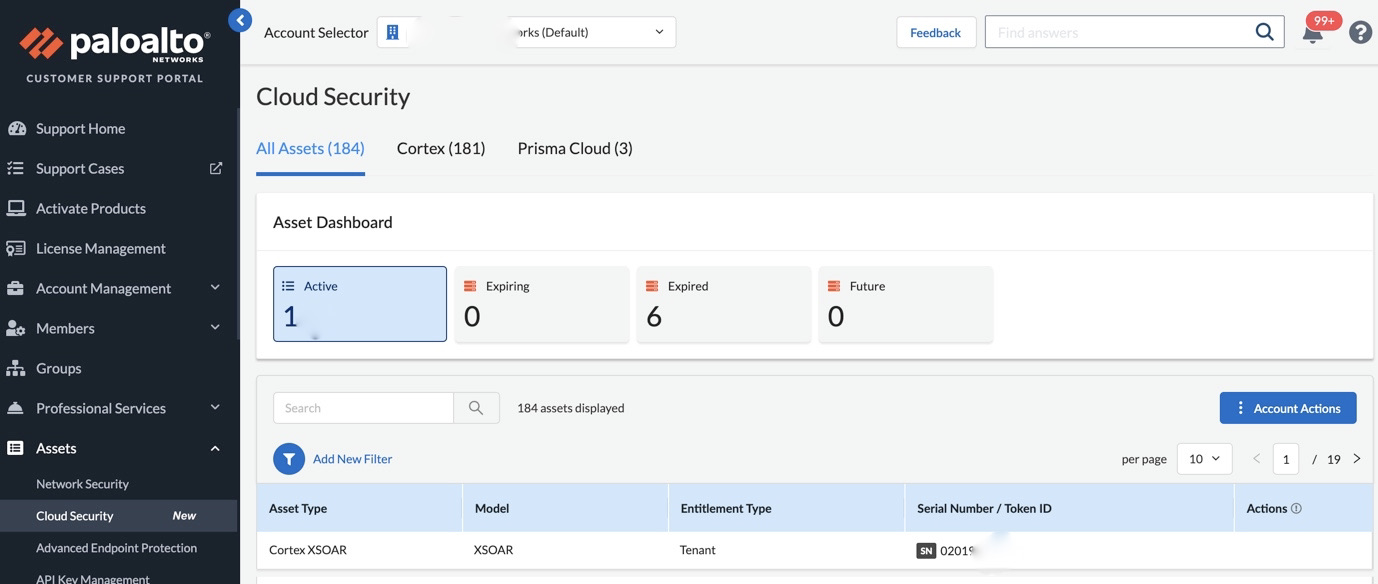Viewport: 1378px width, 584px height.
Task: Switch to the Cortex (181) tab
Action: click(x=441, y=148)
